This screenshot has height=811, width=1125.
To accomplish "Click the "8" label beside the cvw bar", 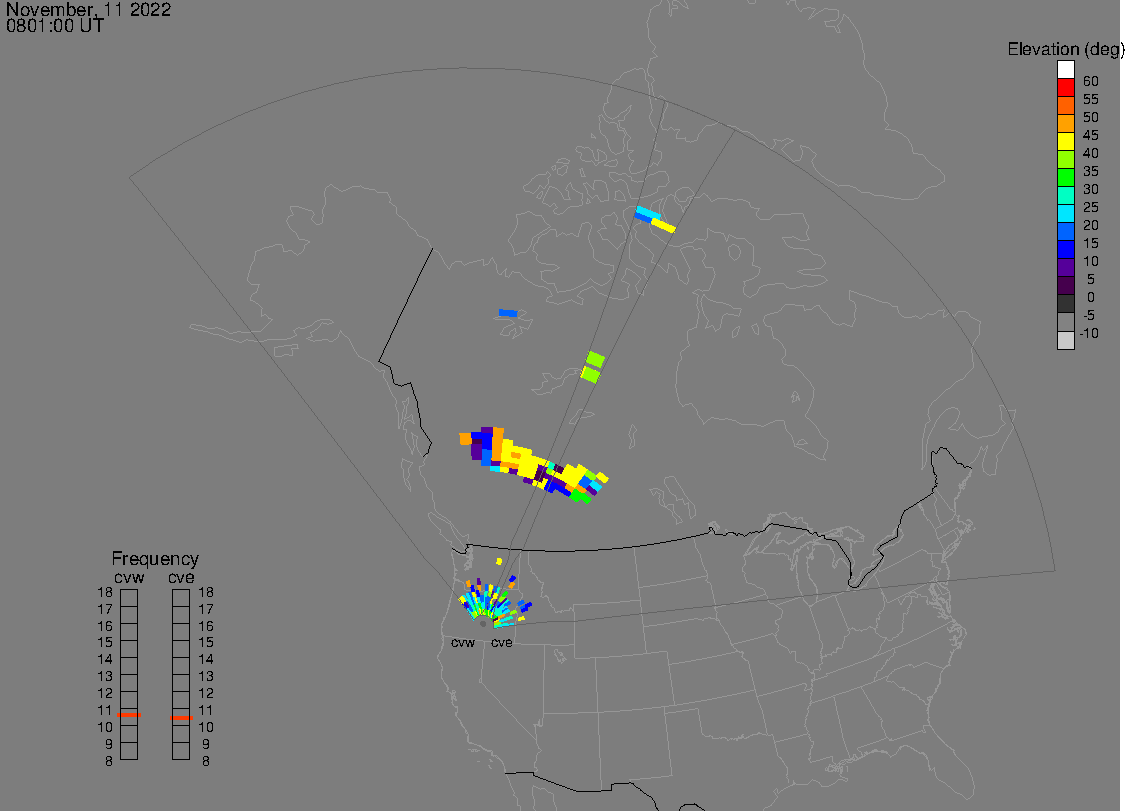I will [x=108, y=761].
